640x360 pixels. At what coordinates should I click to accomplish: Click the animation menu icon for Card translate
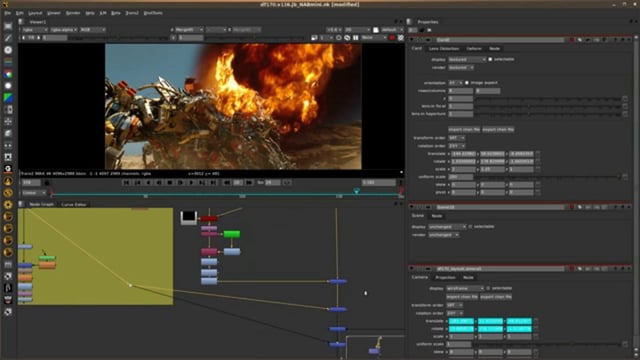tap(538, 154)
